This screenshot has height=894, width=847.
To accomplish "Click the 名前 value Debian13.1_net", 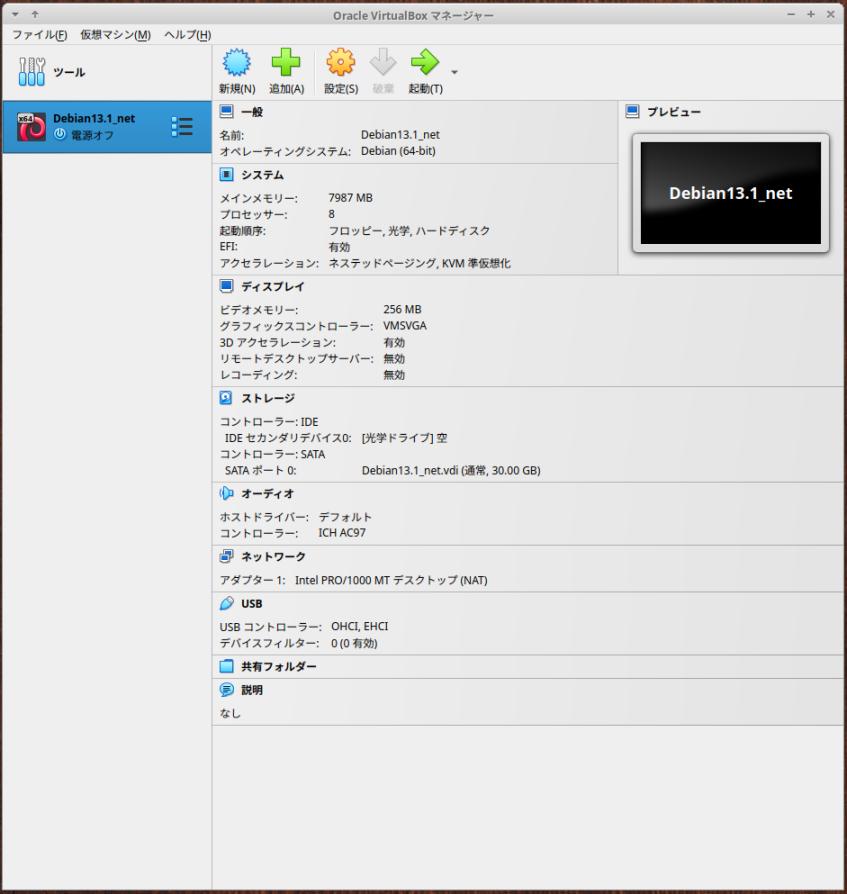I will (x=400, y=135).
